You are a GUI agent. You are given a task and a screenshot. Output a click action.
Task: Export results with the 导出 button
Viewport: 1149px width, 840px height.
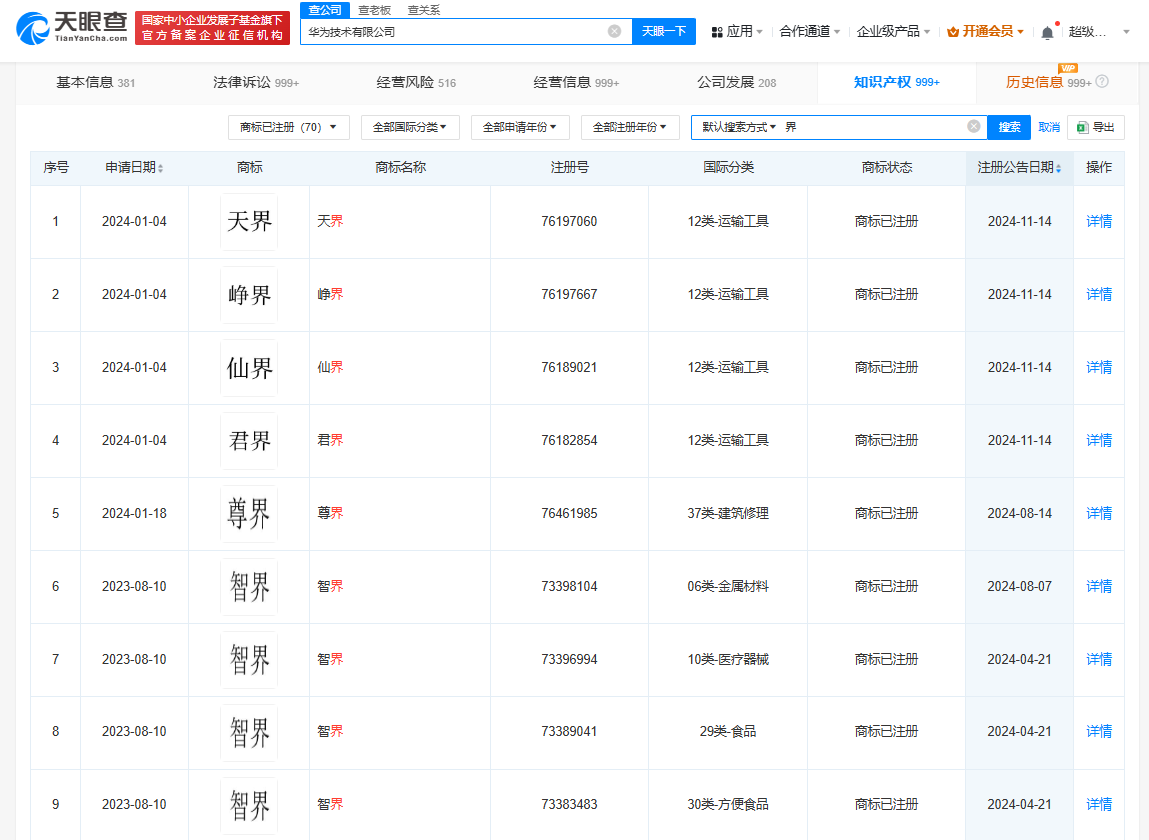1096,127
